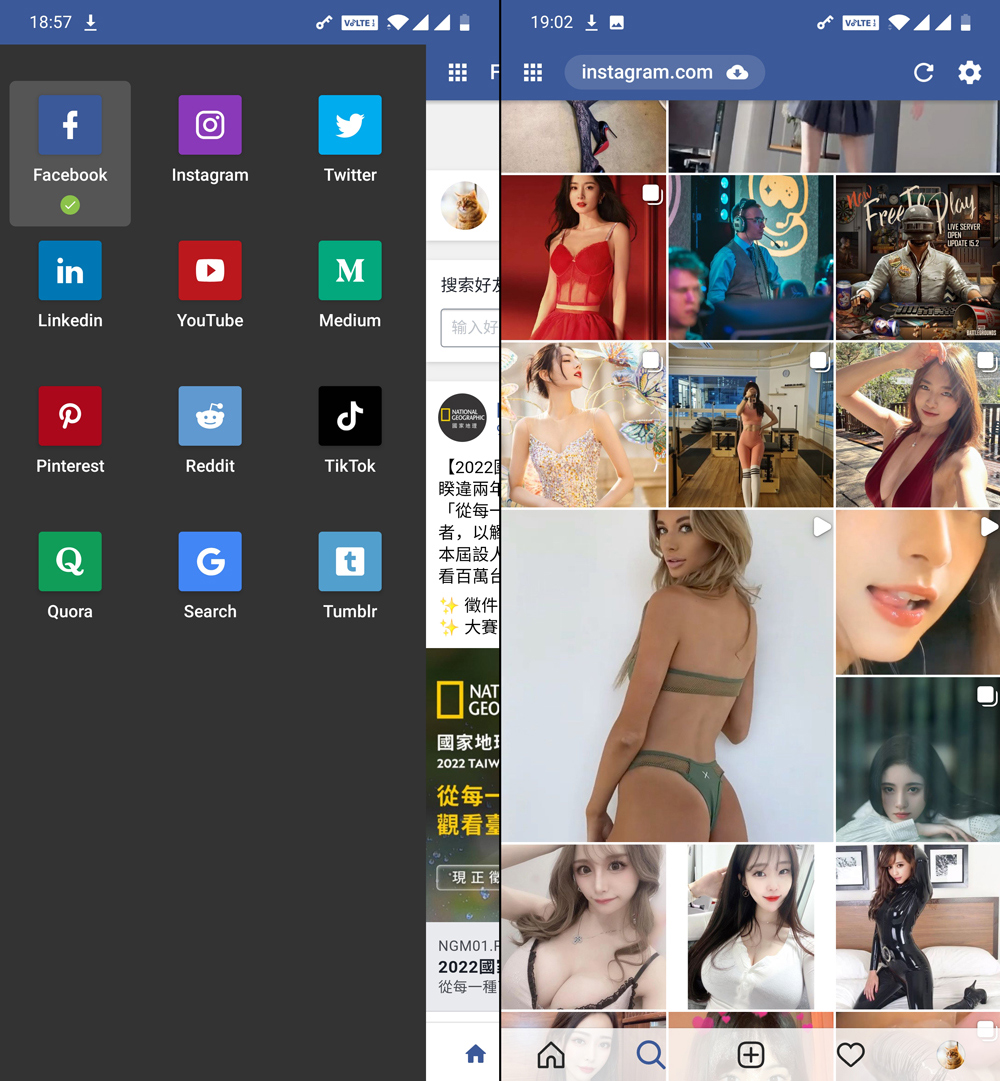Open Instagram search tab

[x=651, y=1054]
